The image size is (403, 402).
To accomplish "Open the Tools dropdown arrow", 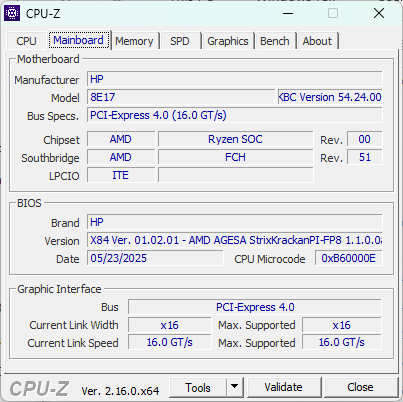I will click(235, 387).
